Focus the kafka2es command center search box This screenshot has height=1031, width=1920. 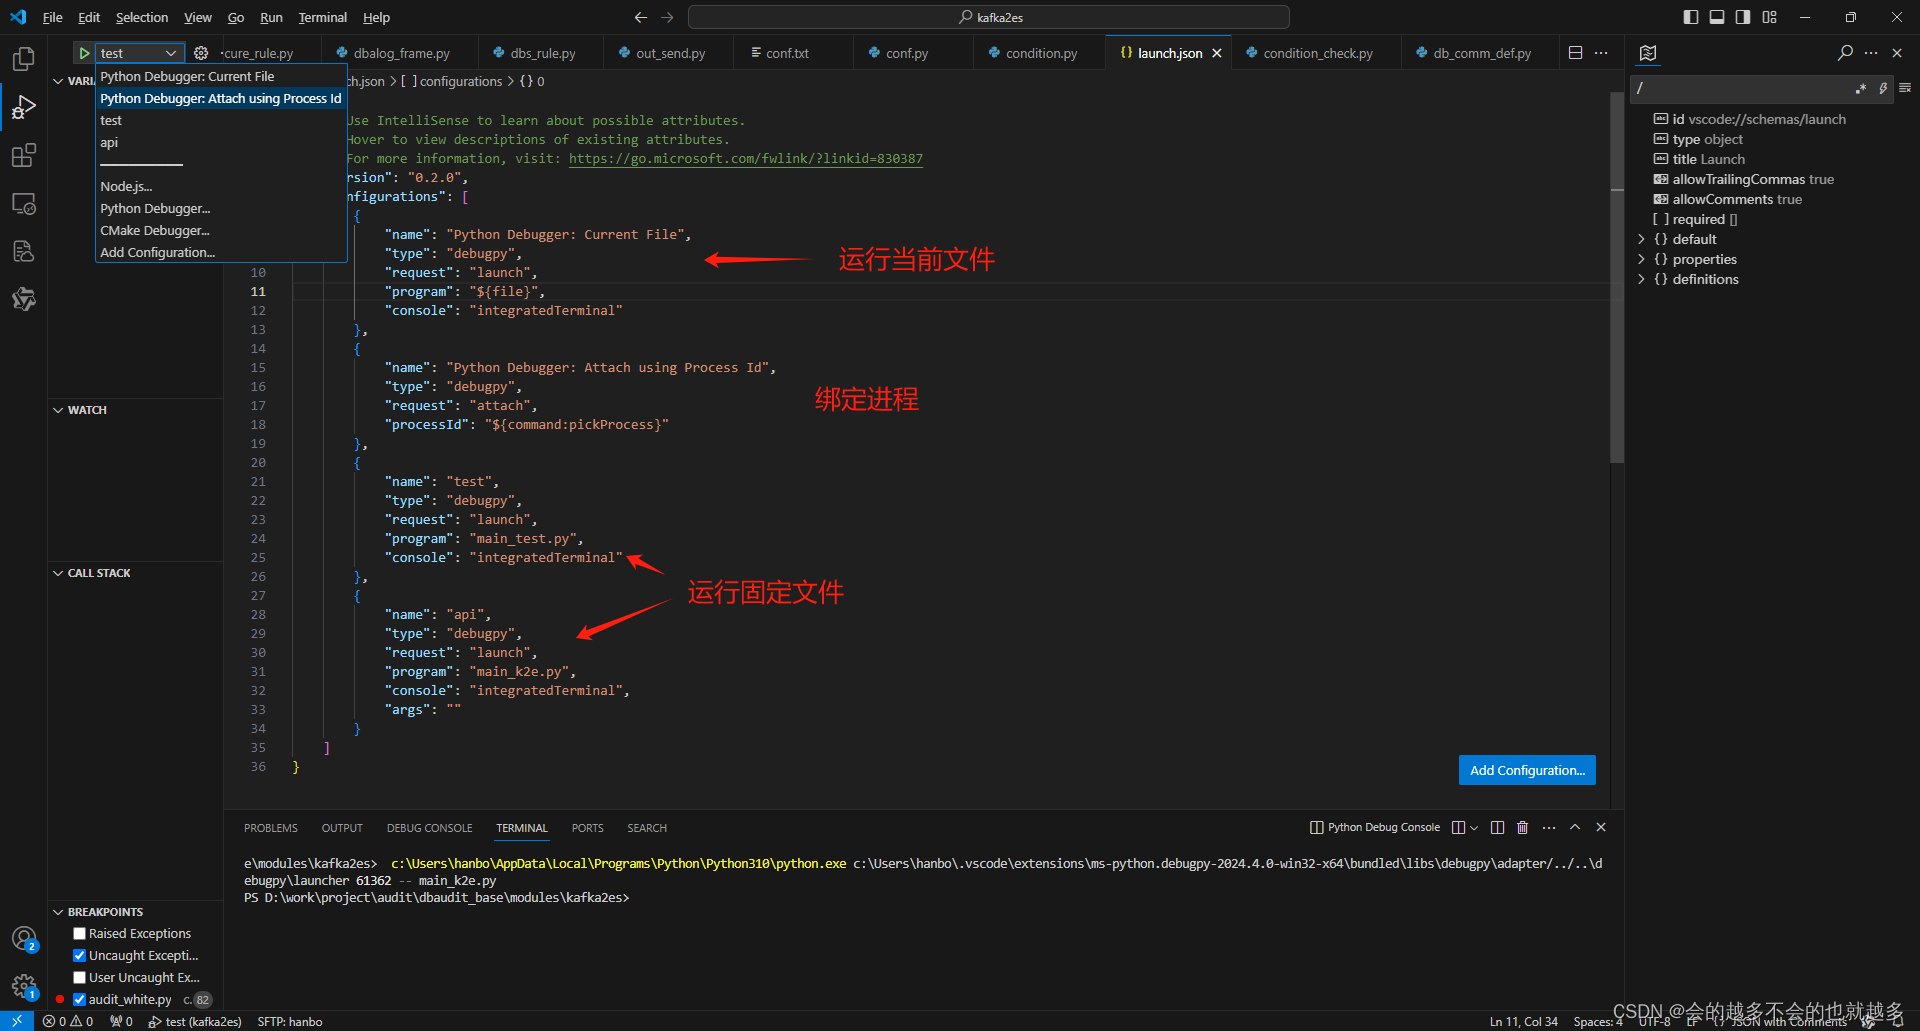[989, 17]
